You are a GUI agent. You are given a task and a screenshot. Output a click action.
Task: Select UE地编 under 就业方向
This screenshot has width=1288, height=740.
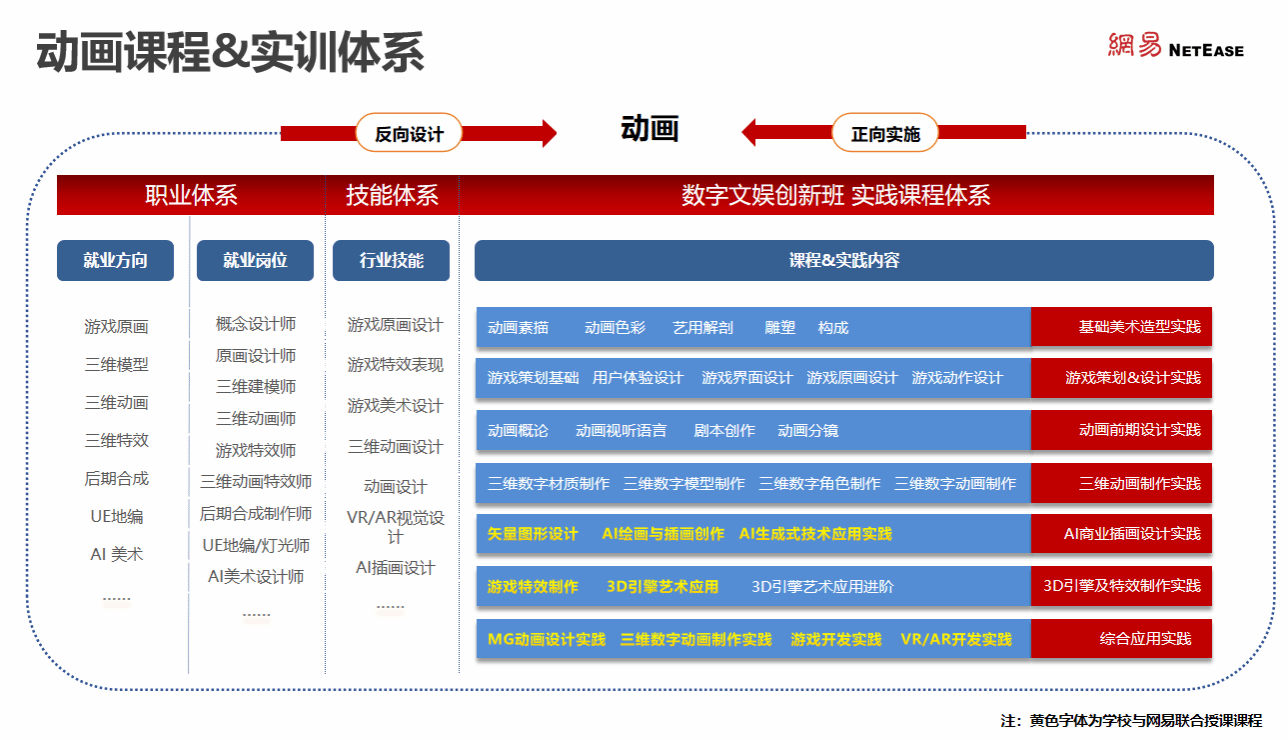(116, 516)
